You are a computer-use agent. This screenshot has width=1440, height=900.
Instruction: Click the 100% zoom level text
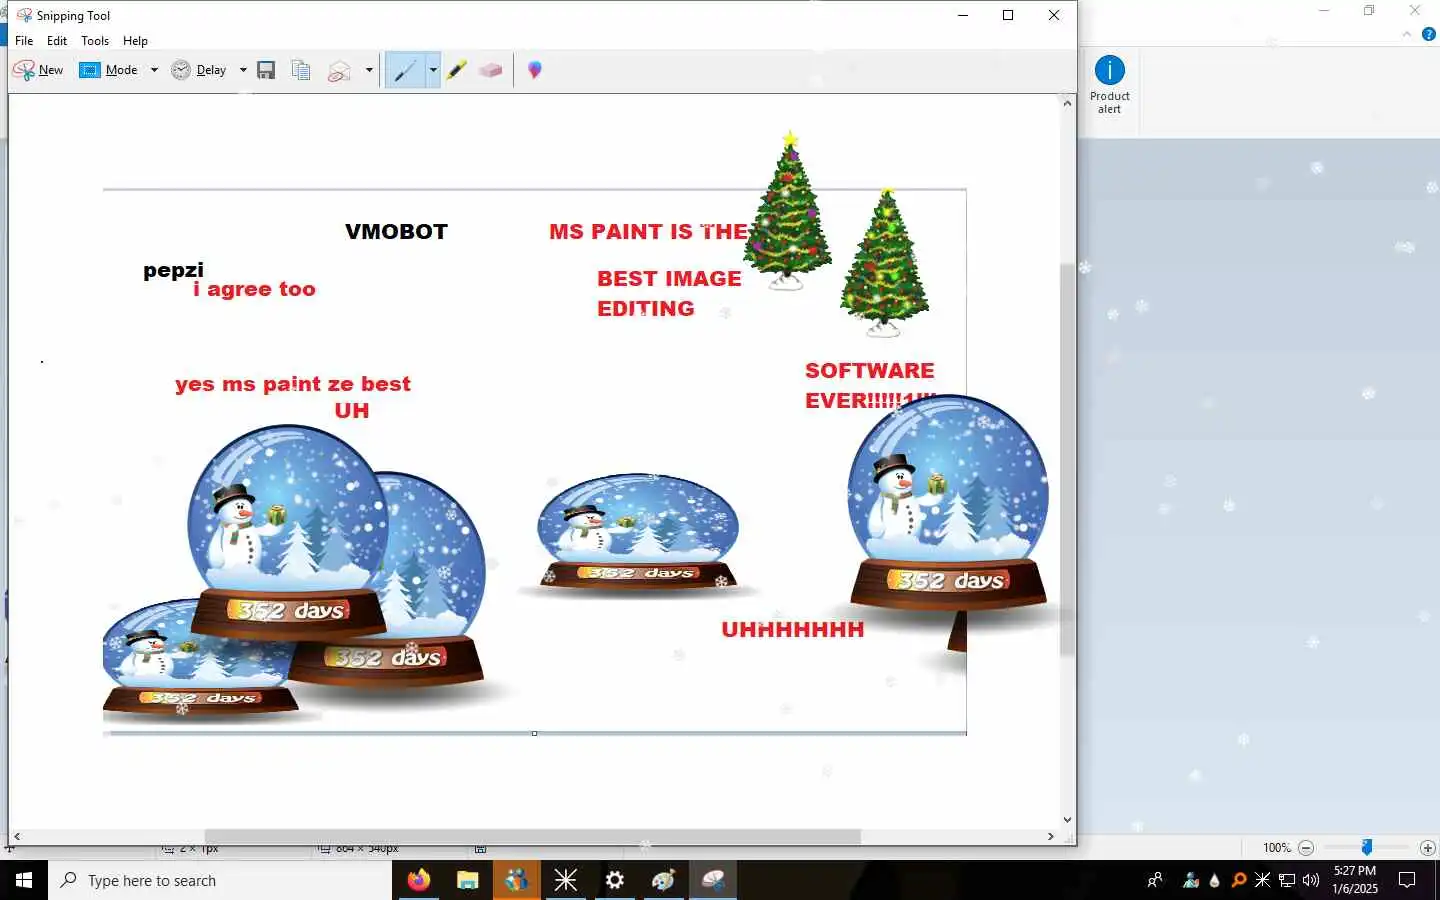1277,848
